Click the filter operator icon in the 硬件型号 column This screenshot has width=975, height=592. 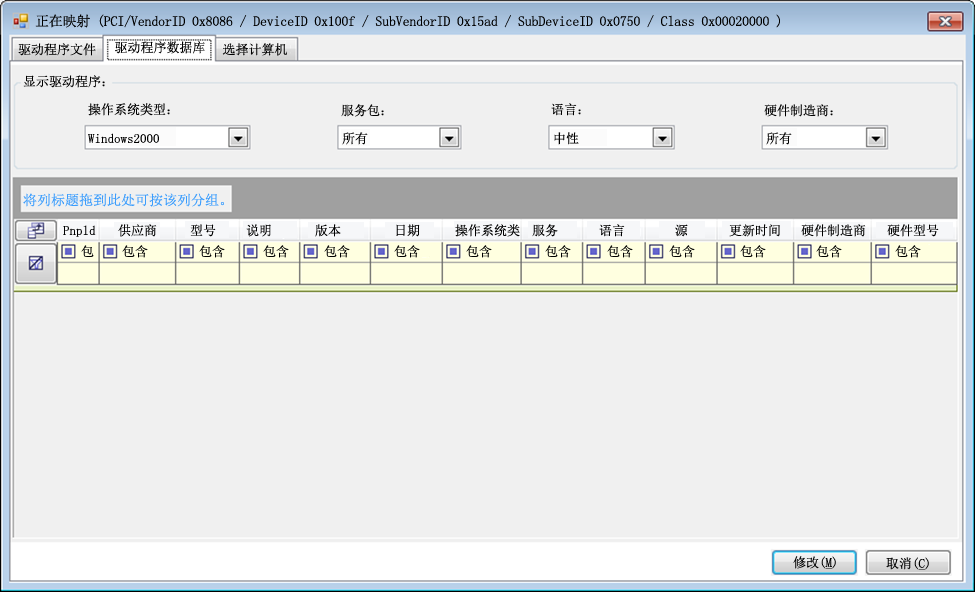pyautogui.click(x=883, y=252)
